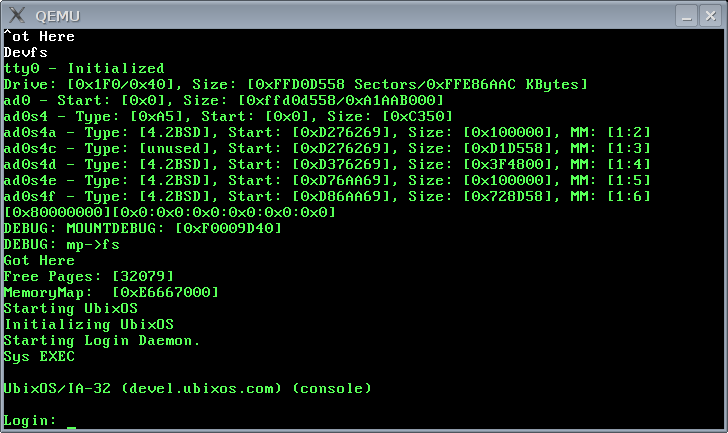Click the Login prompt cursor
Viewport: 728px width, 433px height.
(71, 421)
